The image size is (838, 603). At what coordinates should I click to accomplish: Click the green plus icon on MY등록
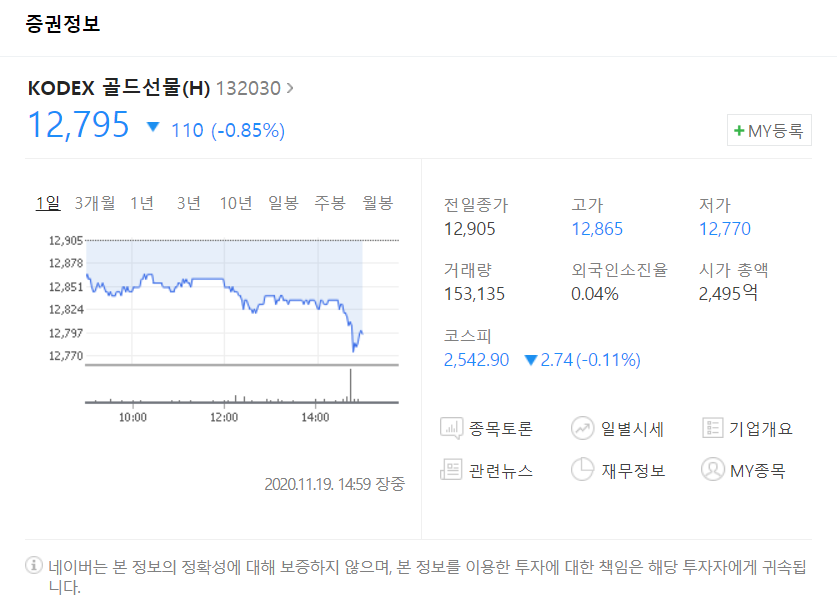pyautogui.click(x=739, y=130)
